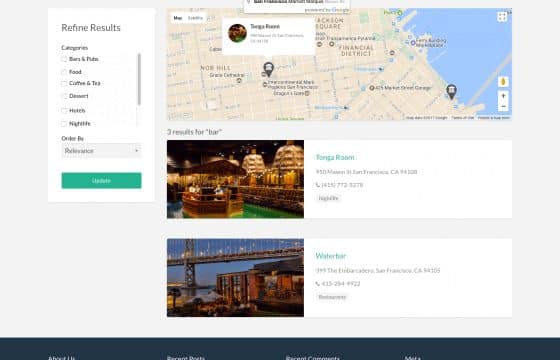Zoom in on the map
The width and height of the screenshot is (560, 360).
(x=503, y=96)
